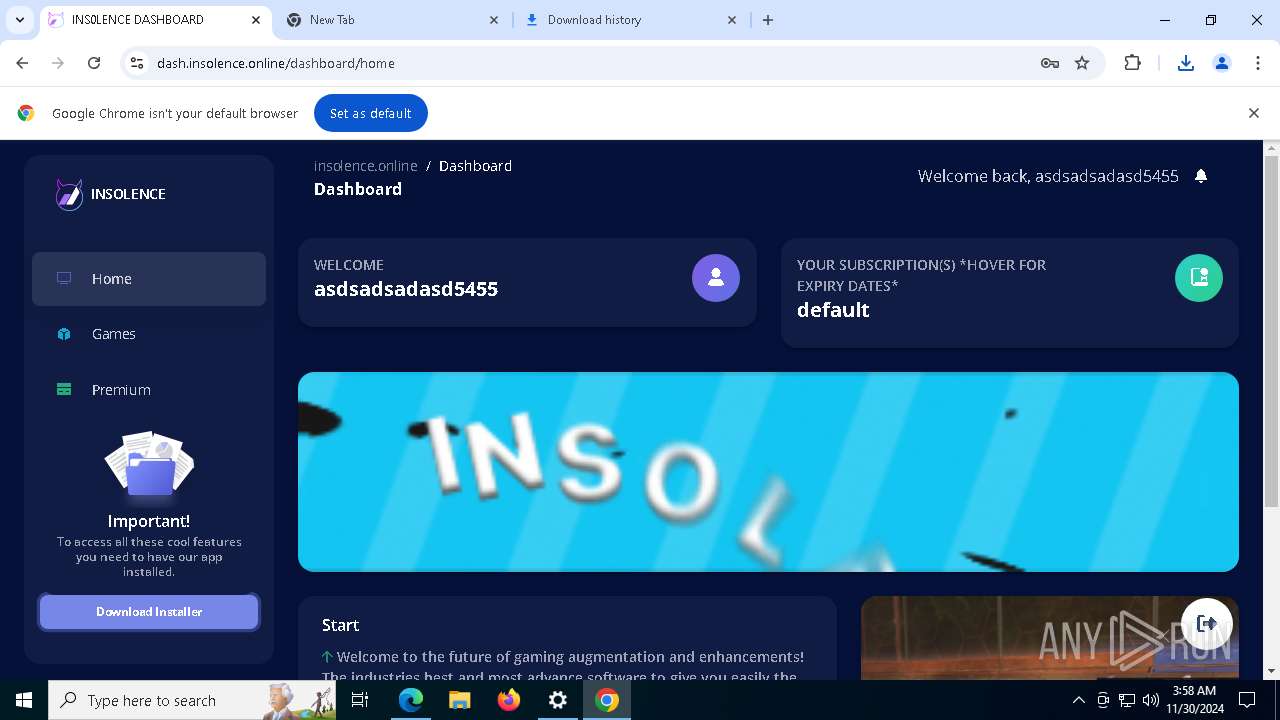Open the saved passwords key icon
The image size is (1280, 720).
coord(1049,63)
